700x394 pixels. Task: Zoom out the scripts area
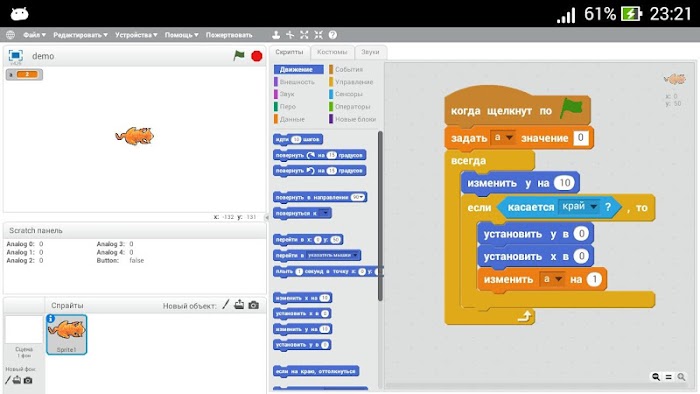[656, 377]
